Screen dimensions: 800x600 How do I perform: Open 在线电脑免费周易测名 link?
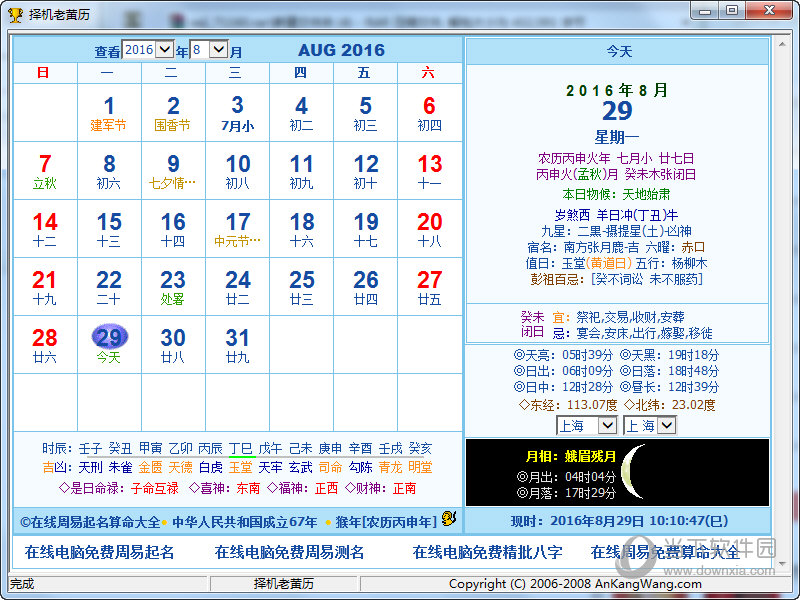click(289, 552)
